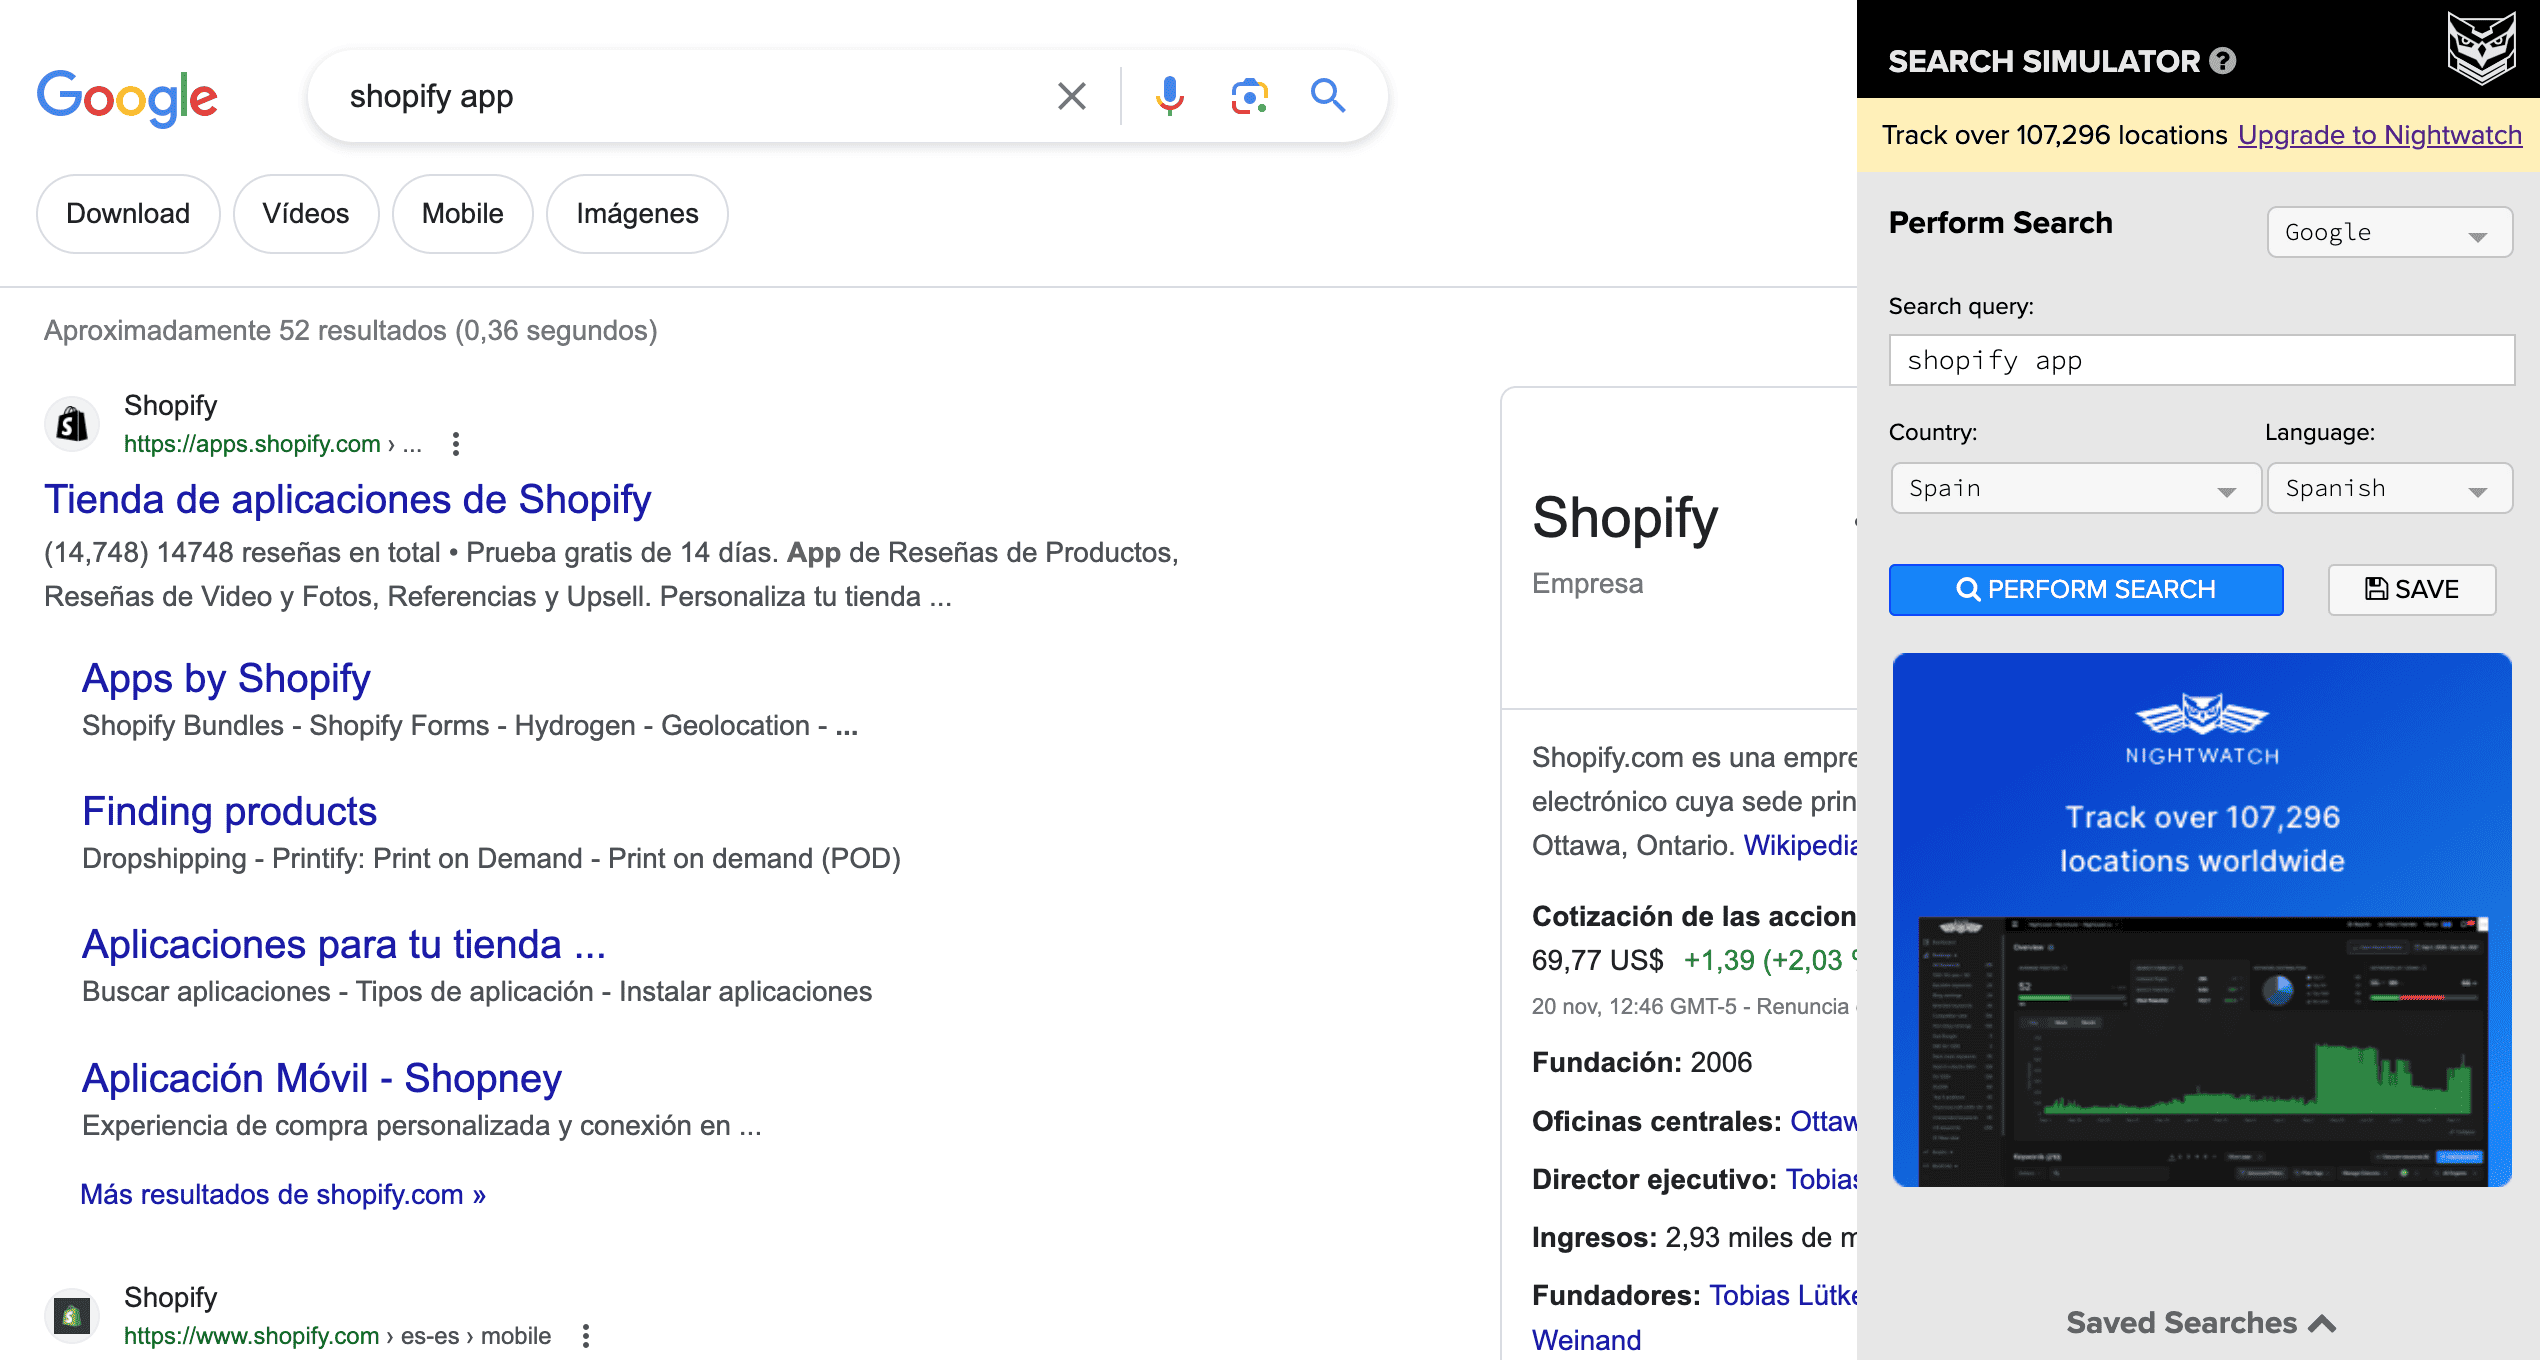Screen dimensions: 2540x1360
Task: Click the Nightwatch owl logo
Action: point(2482,45)
